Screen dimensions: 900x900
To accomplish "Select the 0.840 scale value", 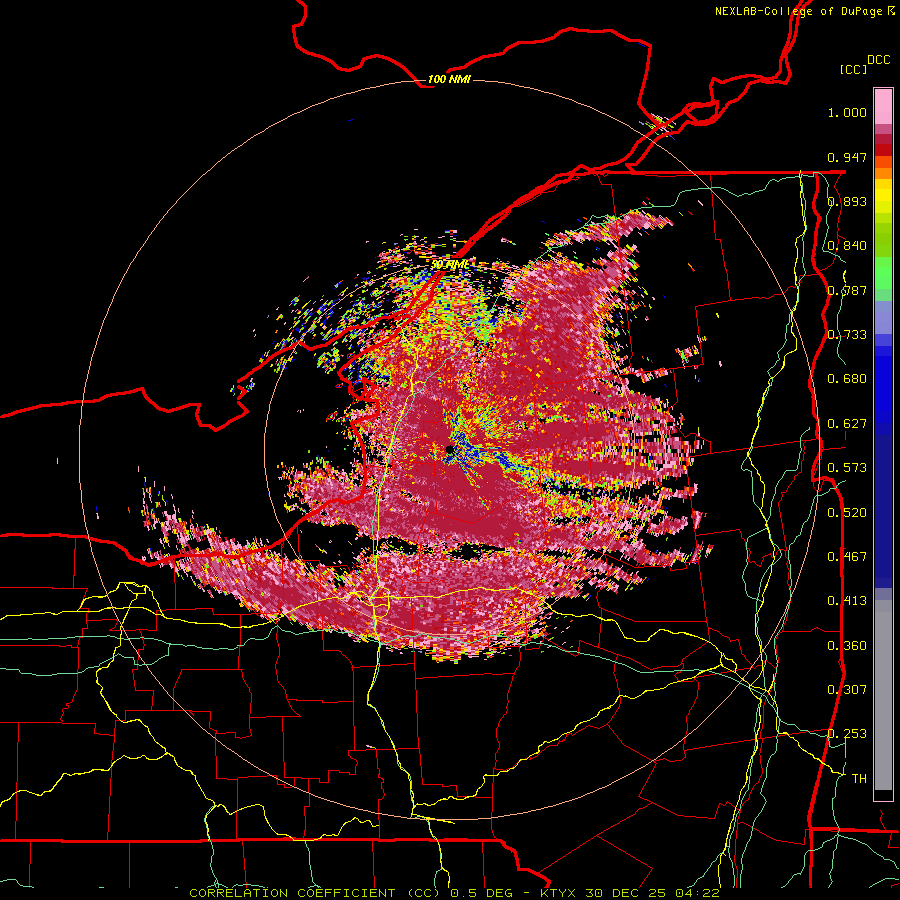I will [847, 246].
